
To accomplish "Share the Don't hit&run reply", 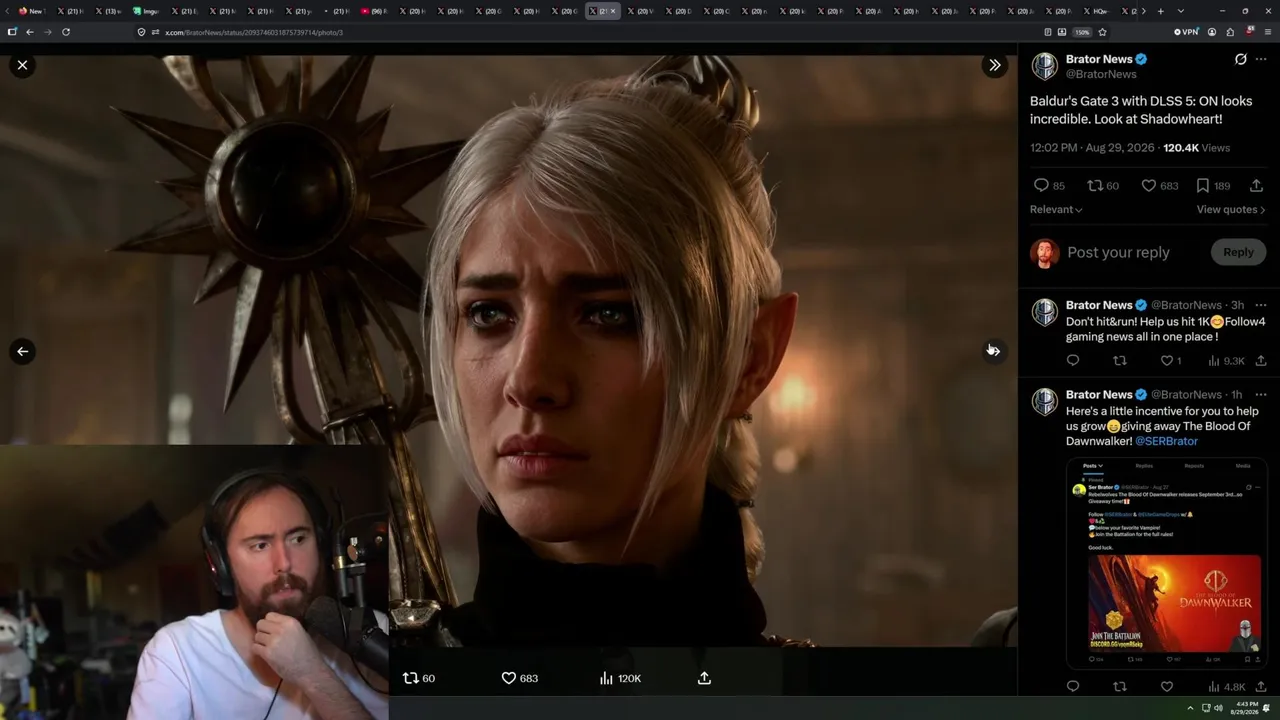I will pyautogui.click(x=1261, y=361).
